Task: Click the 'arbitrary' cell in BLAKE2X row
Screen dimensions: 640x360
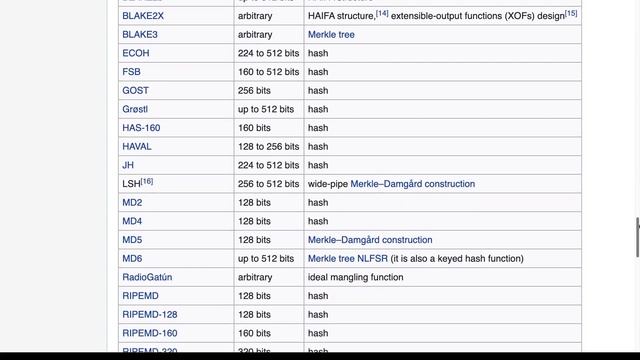Action: click(269, 16)
